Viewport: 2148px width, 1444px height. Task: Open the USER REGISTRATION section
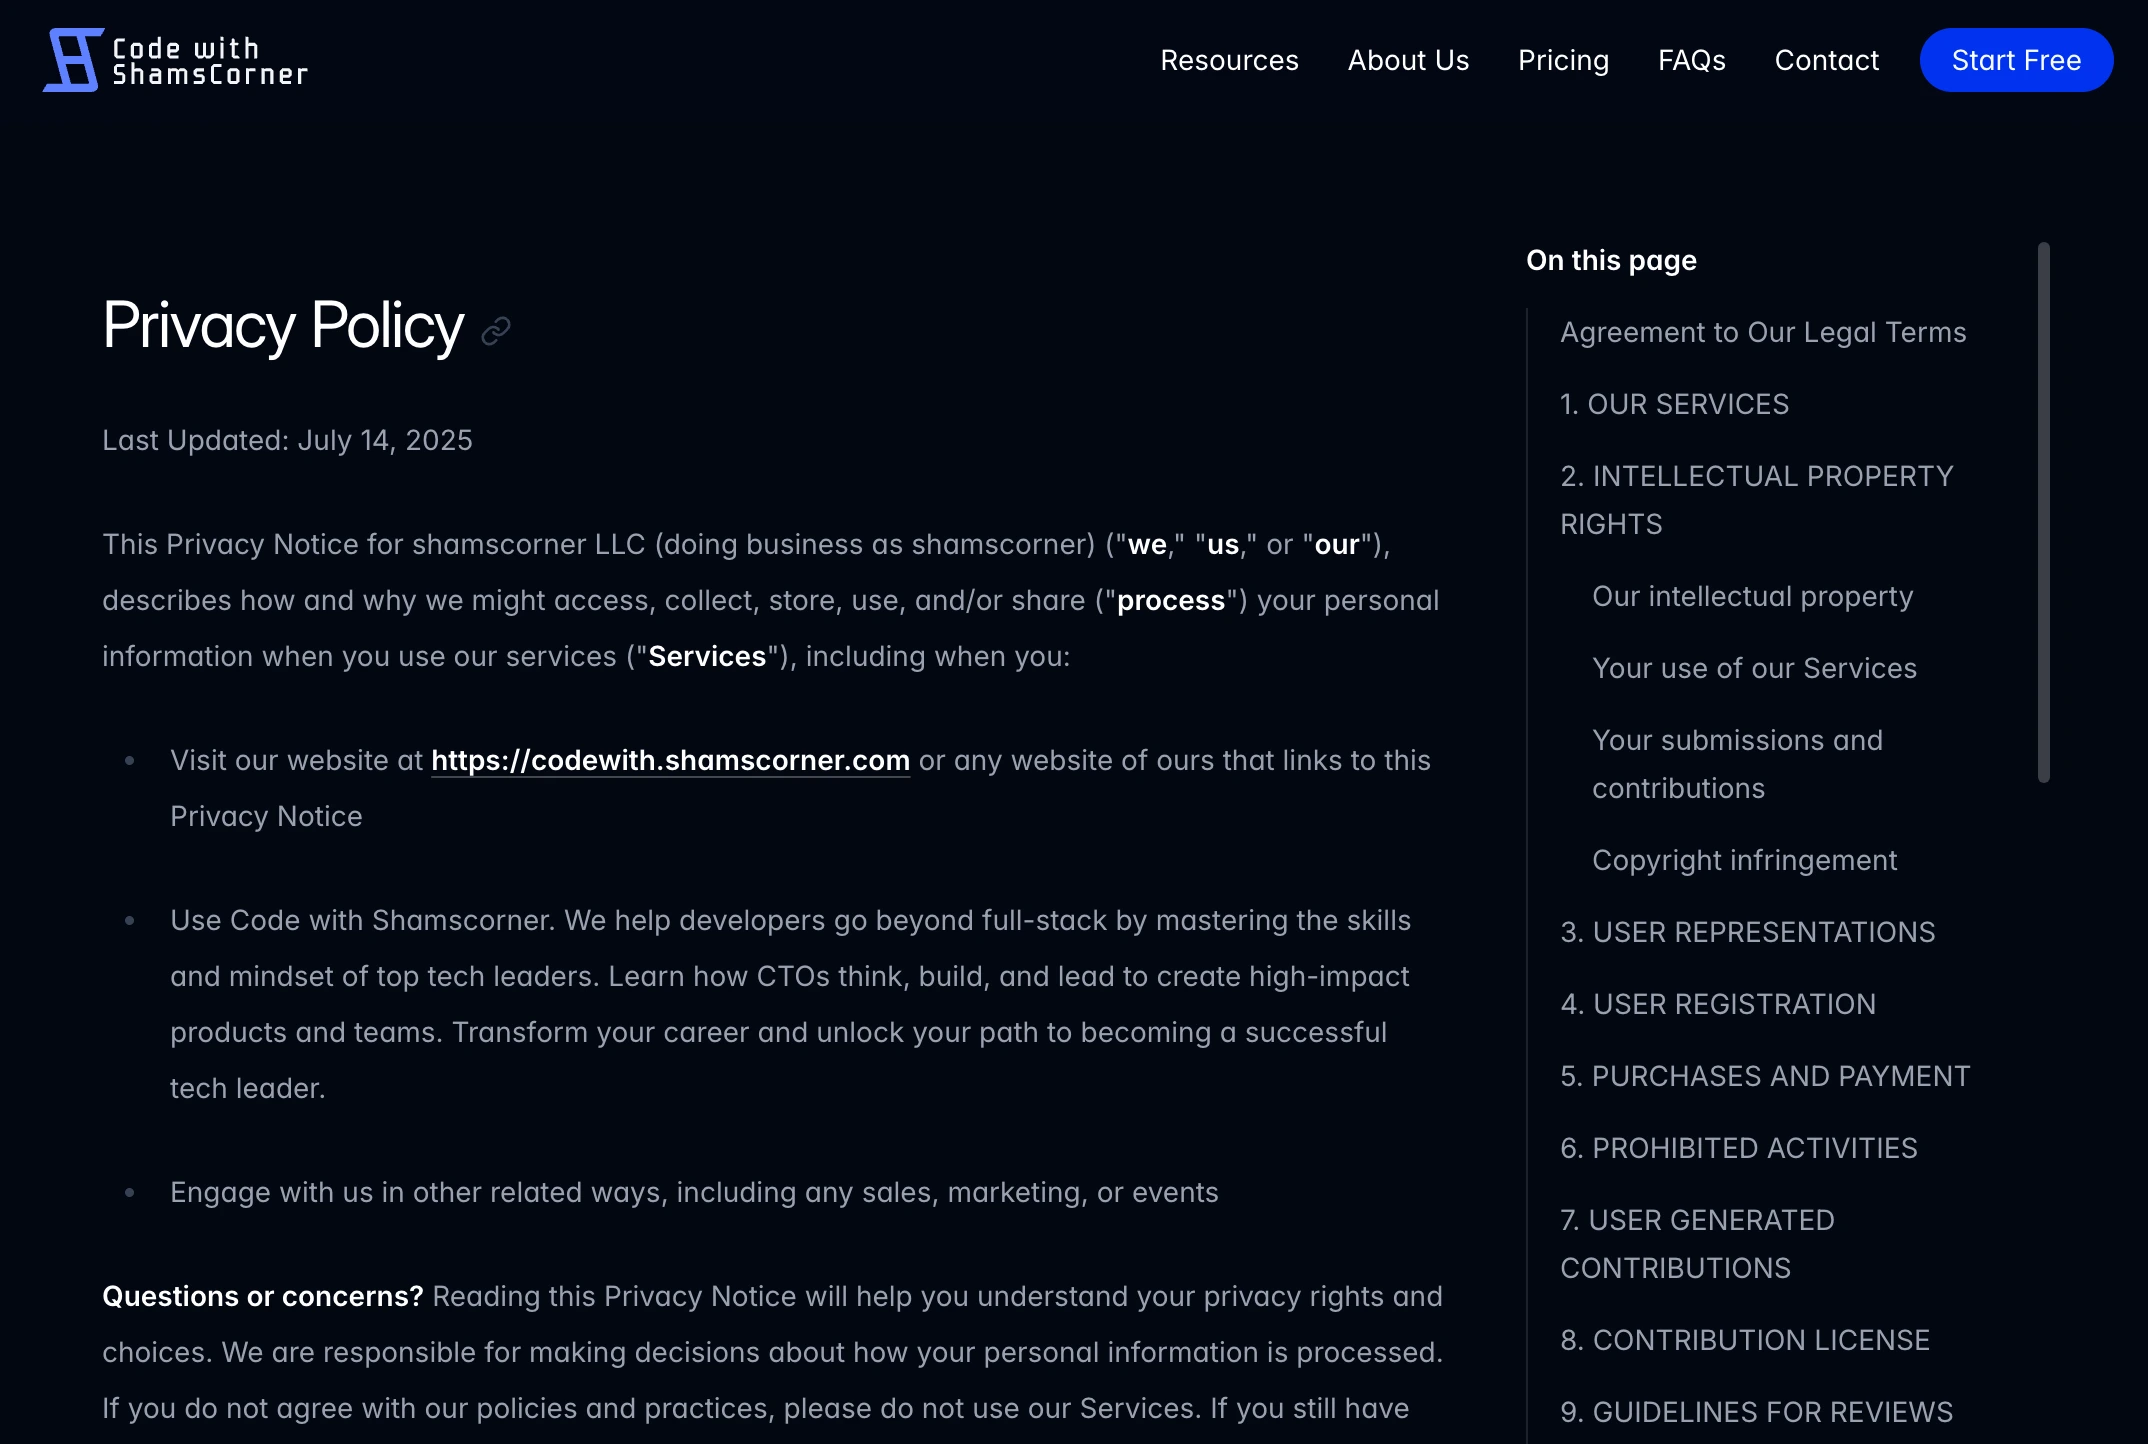1717,1004
